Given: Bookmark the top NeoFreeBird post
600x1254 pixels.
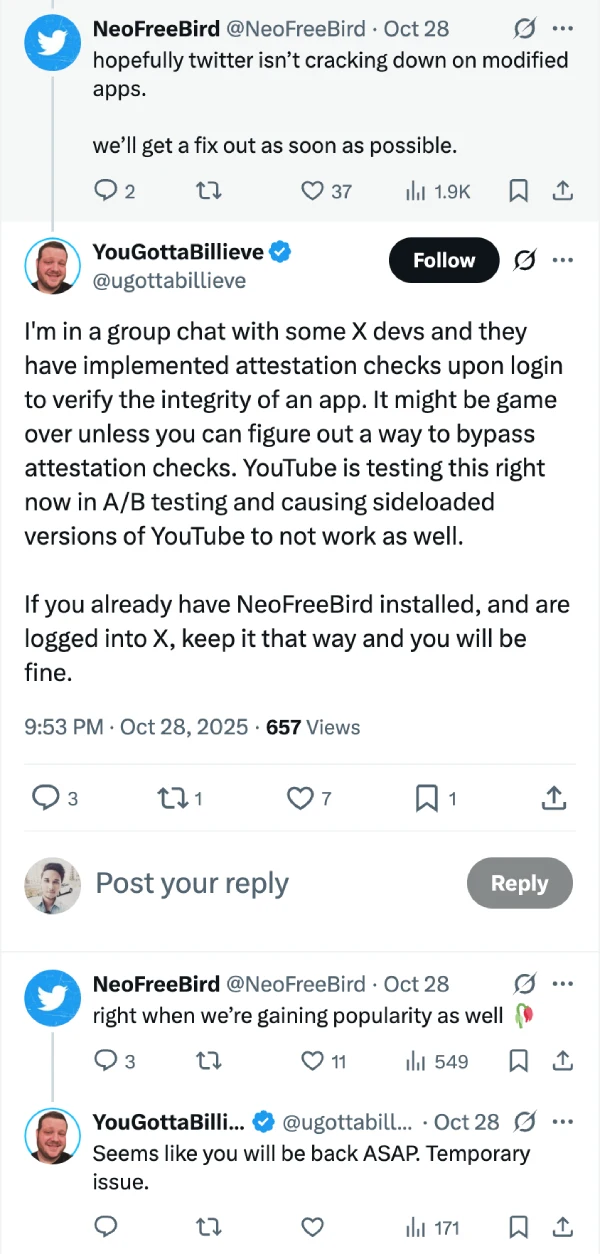Looking at the screenshot, I should (518, 190).
